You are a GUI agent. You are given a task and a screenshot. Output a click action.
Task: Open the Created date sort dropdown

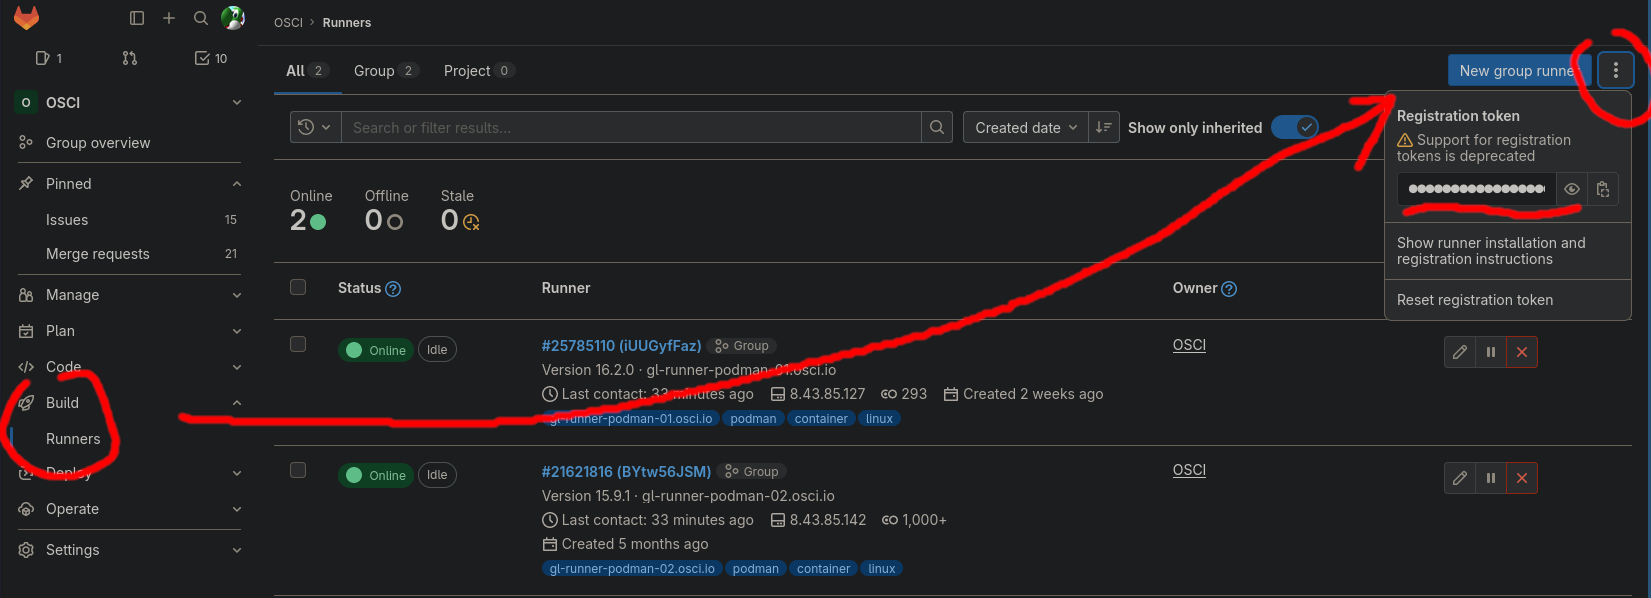[1025, 128]
